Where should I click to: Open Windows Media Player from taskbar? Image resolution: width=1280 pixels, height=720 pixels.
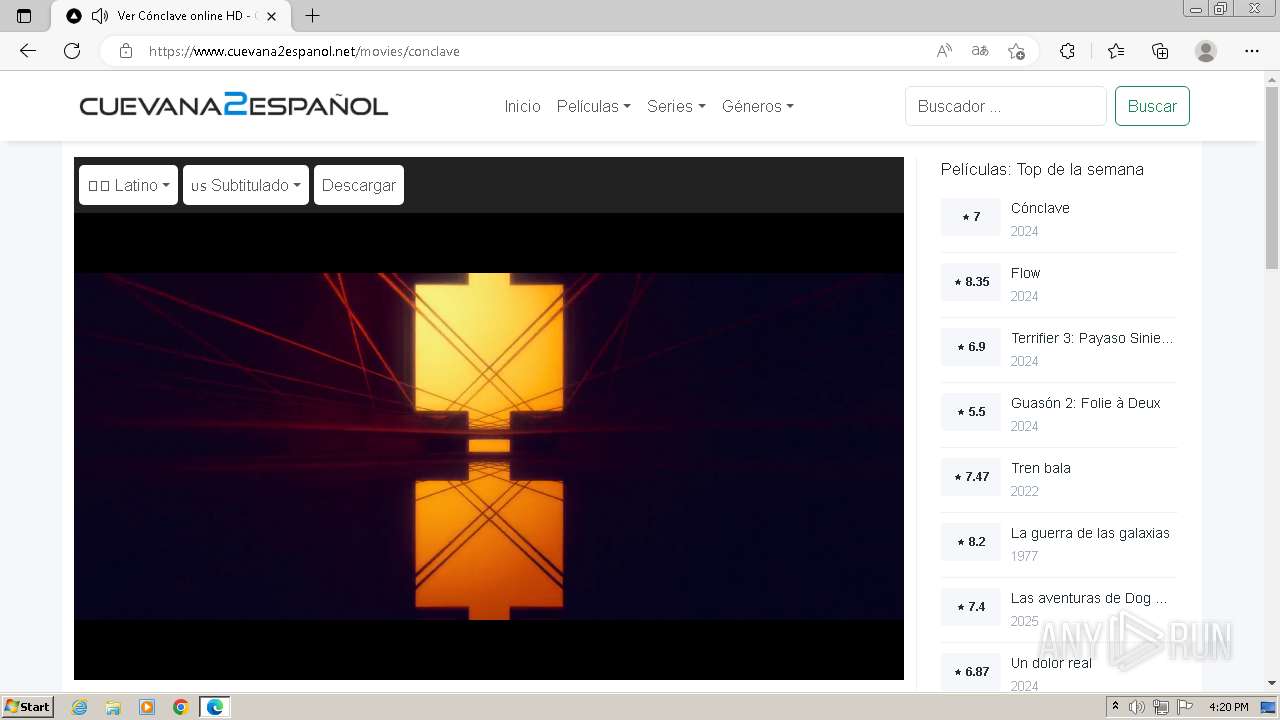click(x=147, y=707)
